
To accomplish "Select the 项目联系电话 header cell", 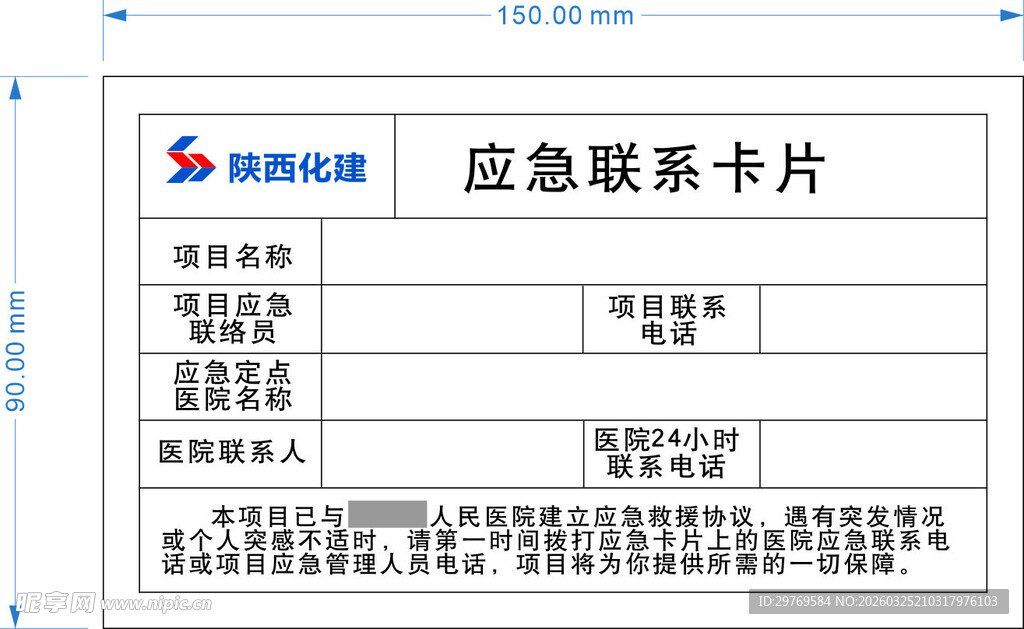I will pos(668,320).
